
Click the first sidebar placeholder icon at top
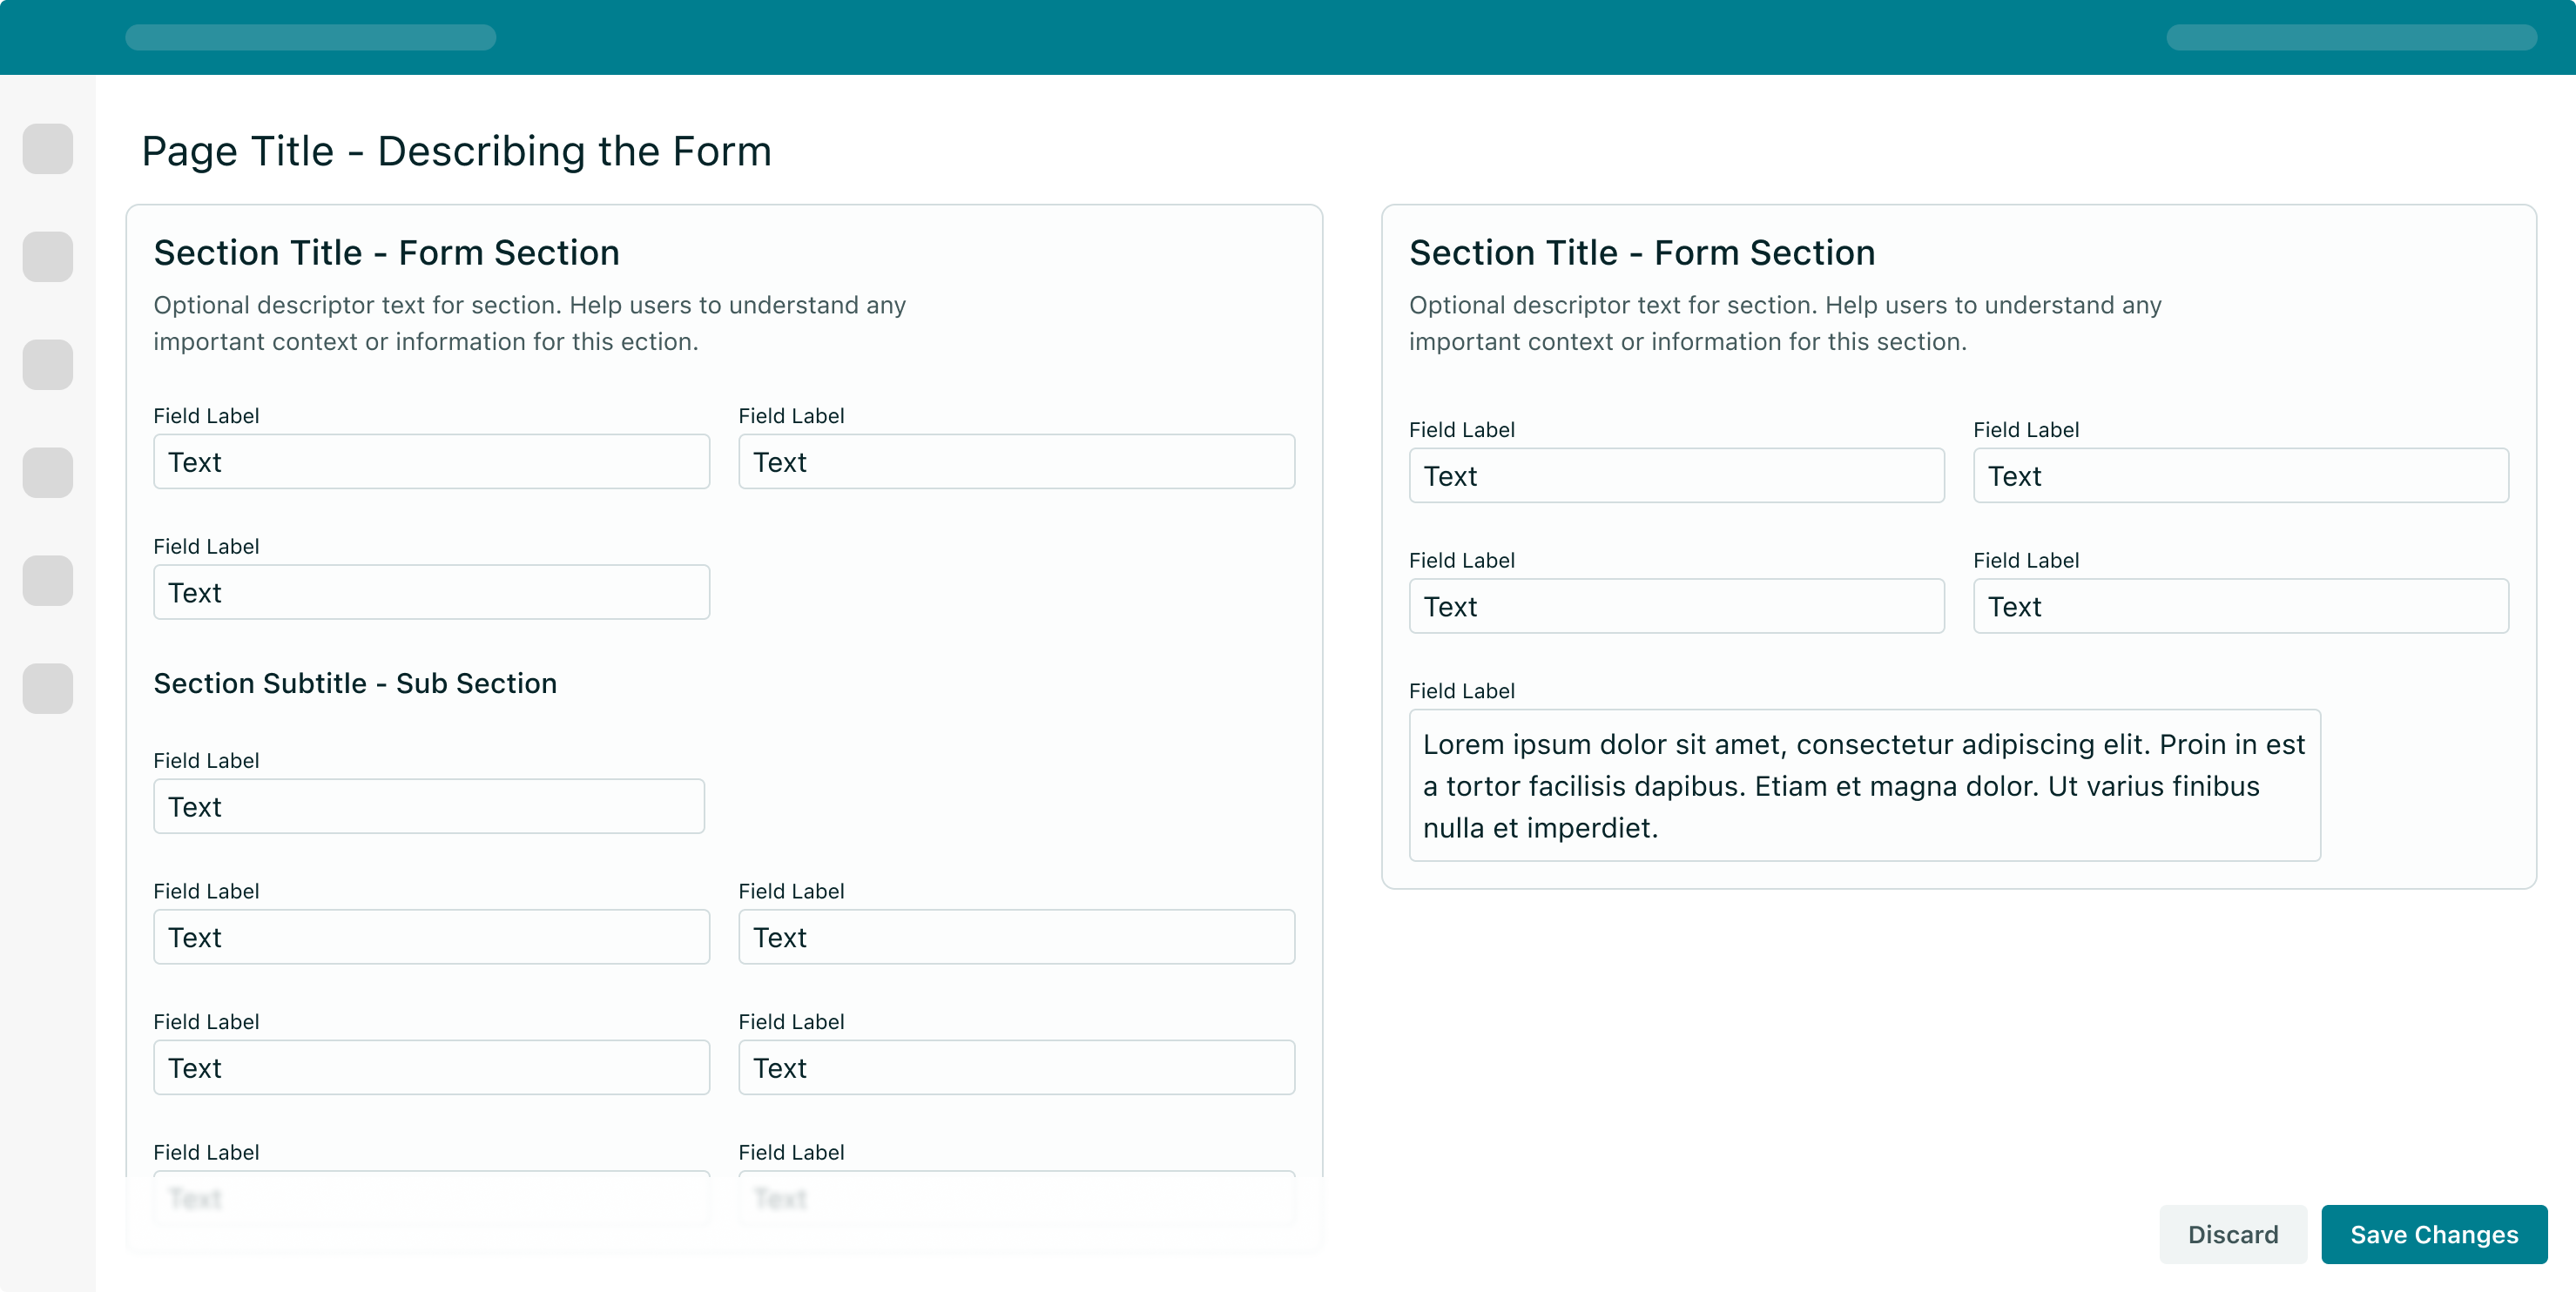[48, 149]
